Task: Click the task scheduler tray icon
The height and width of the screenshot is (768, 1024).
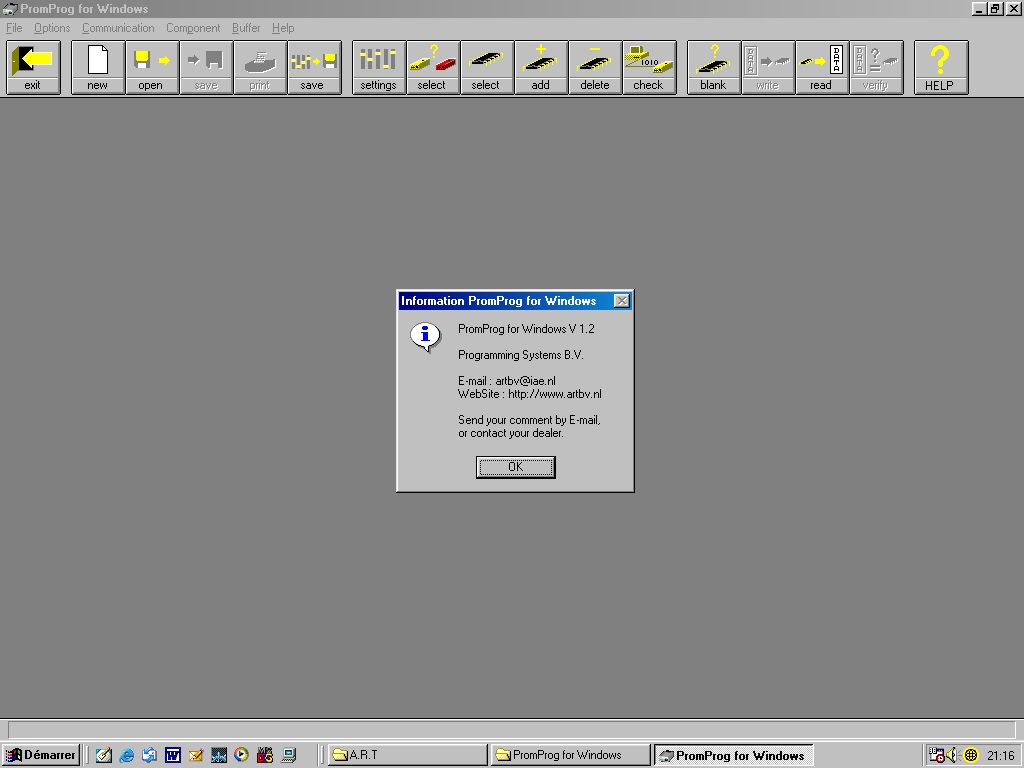Action: coord(936,755)
